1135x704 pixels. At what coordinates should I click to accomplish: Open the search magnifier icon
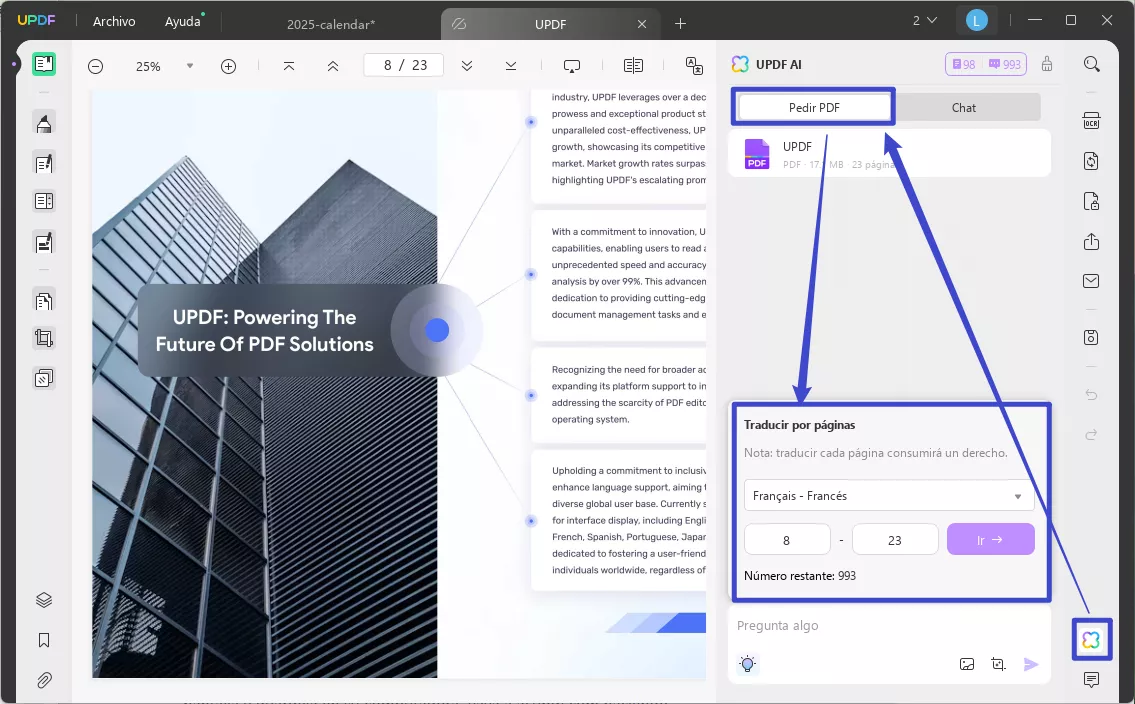click(x=1092, y=64)
